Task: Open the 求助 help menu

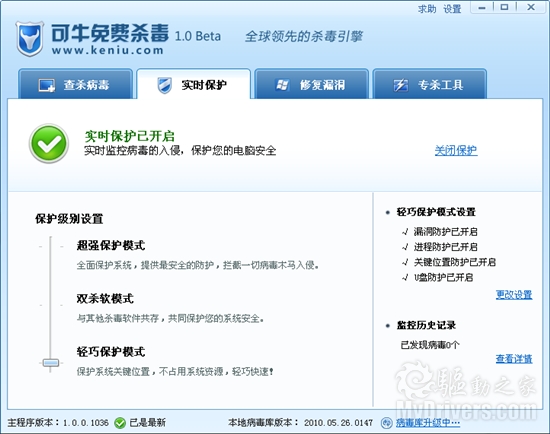Action: 427,9
